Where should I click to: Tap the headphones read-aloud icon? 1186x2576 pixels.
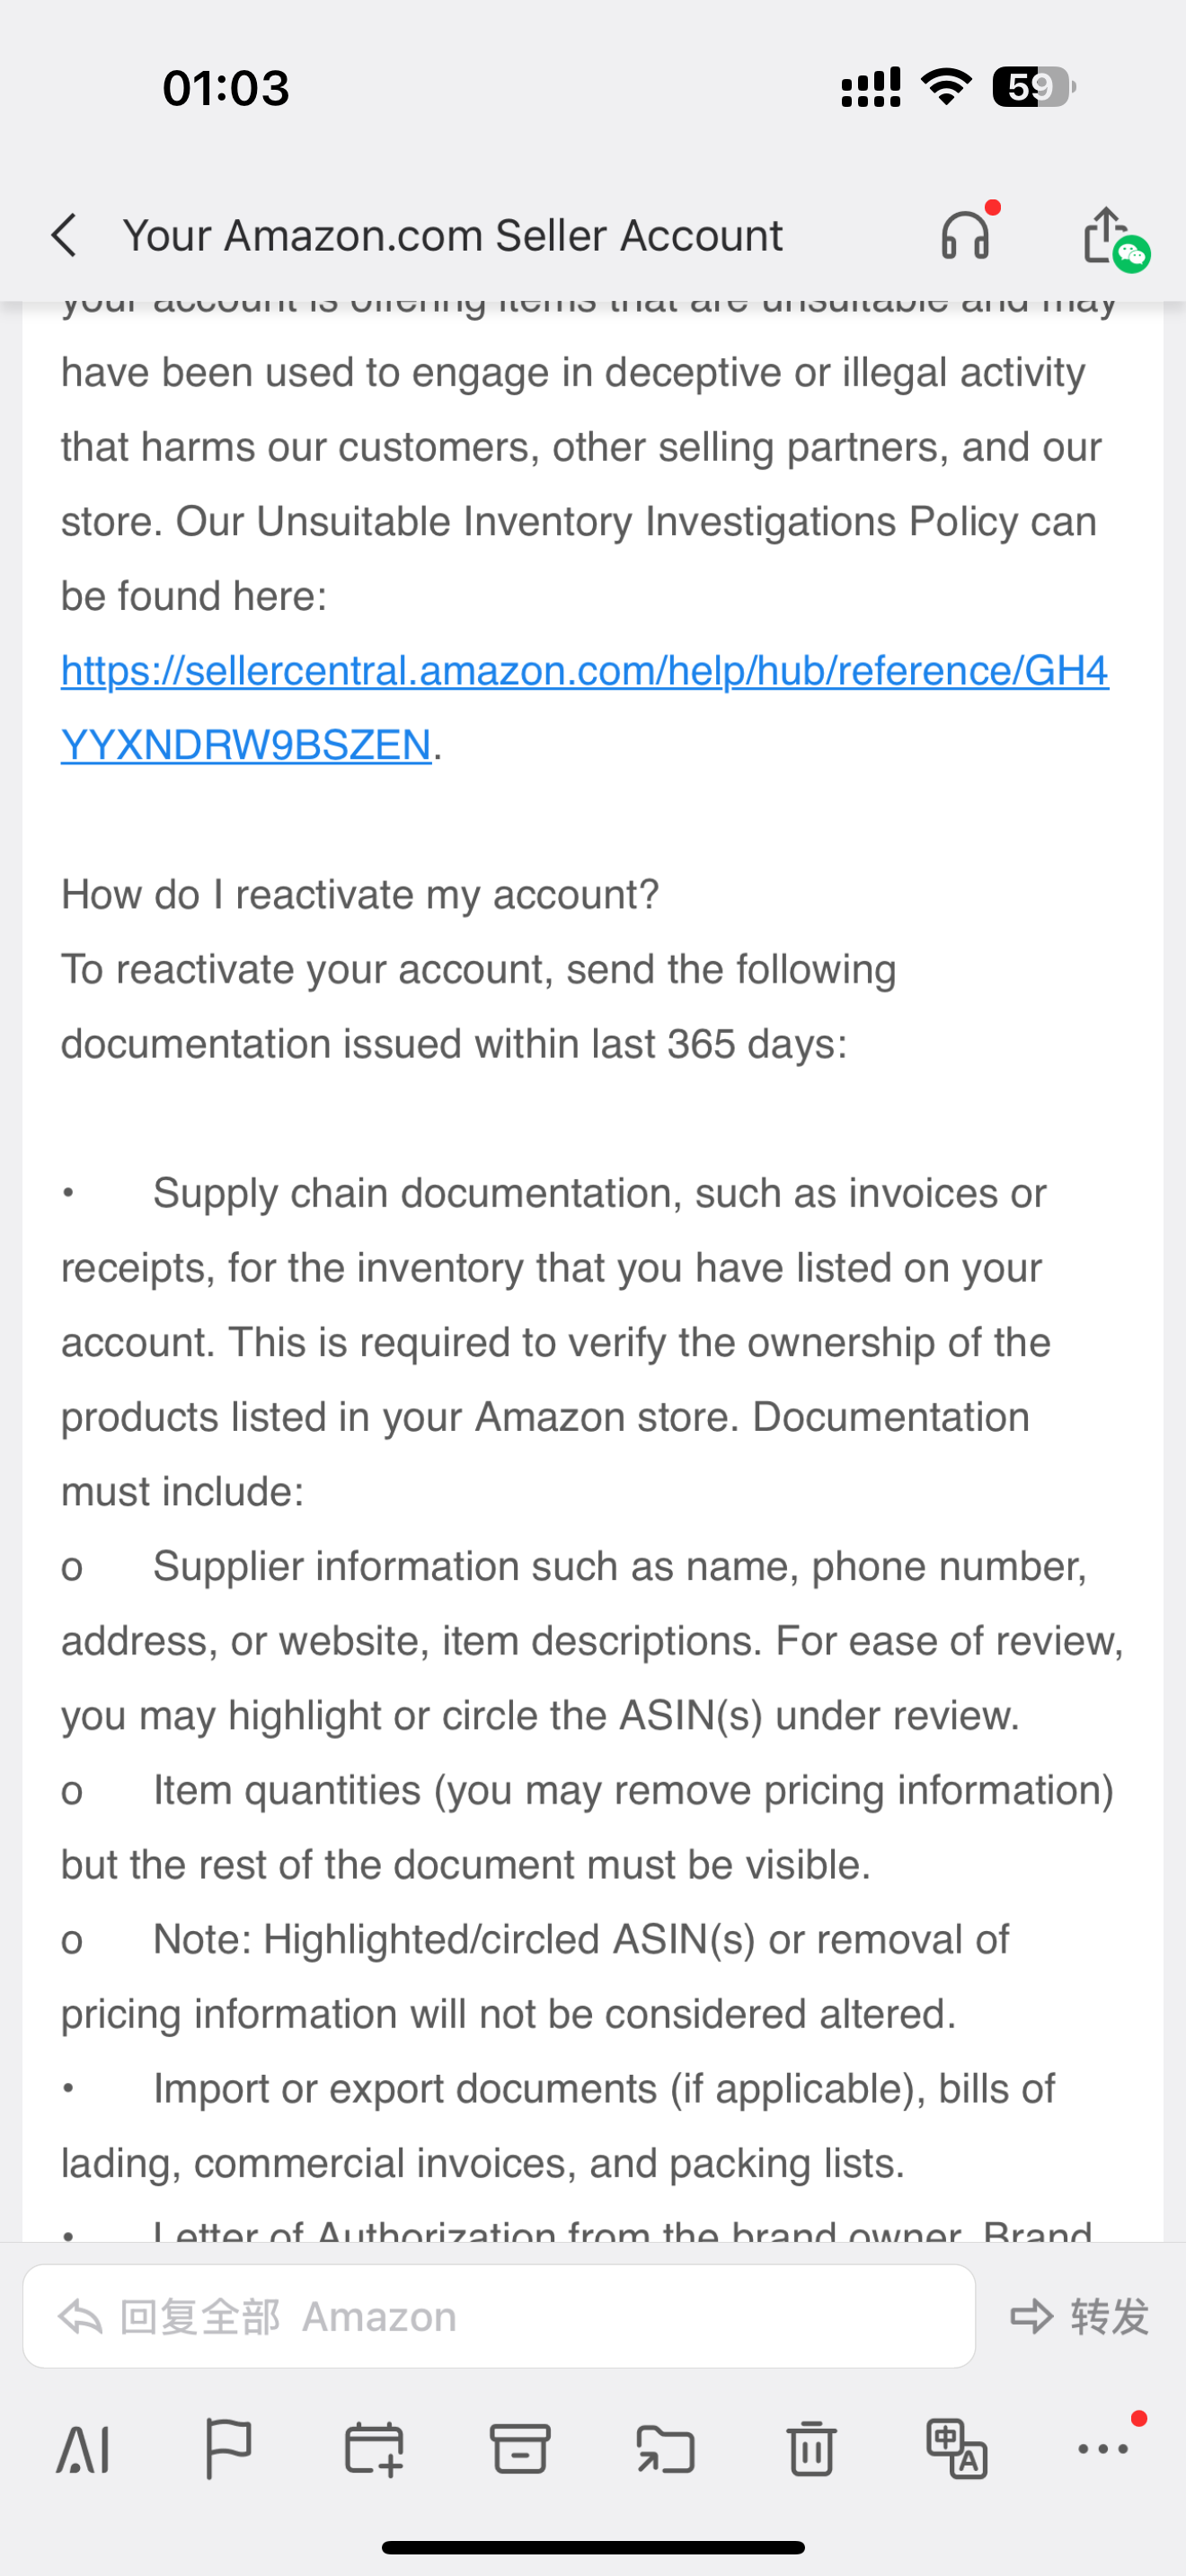tap(965, 236)
